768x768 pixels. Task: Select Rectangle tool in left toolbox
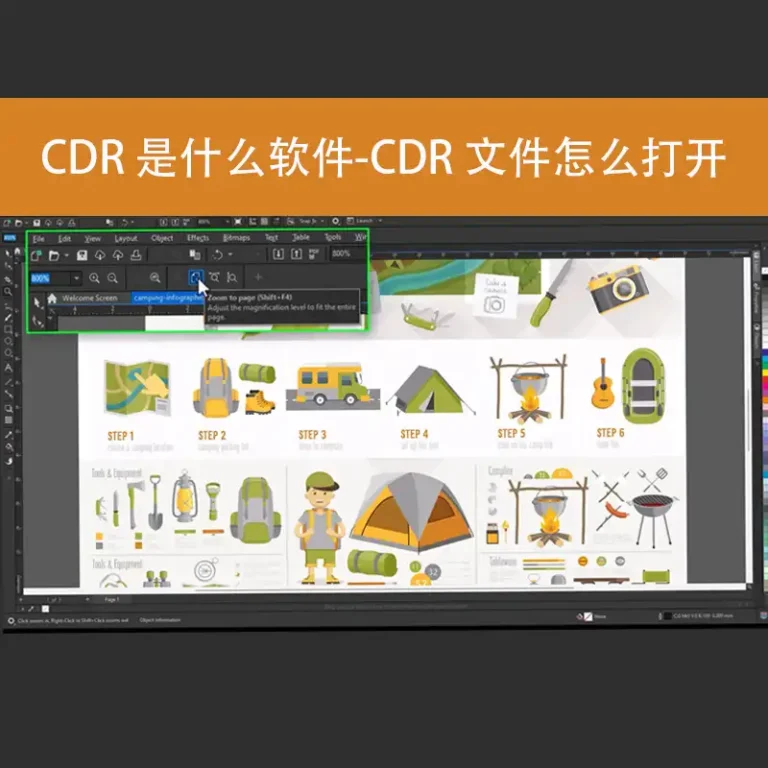pyautogui.click(x=8, y=330)
